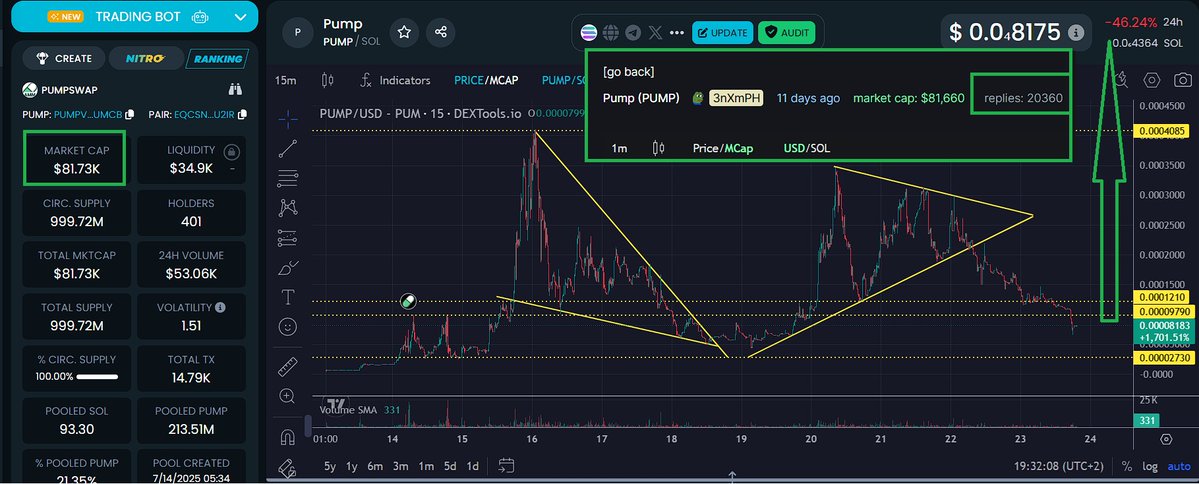Select the forecast and position tool
Viewport: 1199px width, 484px height.
pyautogui.click(x=288, y=238)
